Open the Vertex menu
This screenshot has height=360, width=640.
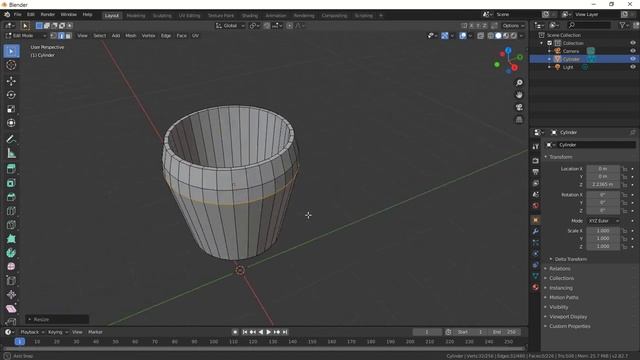coord(148,36)
